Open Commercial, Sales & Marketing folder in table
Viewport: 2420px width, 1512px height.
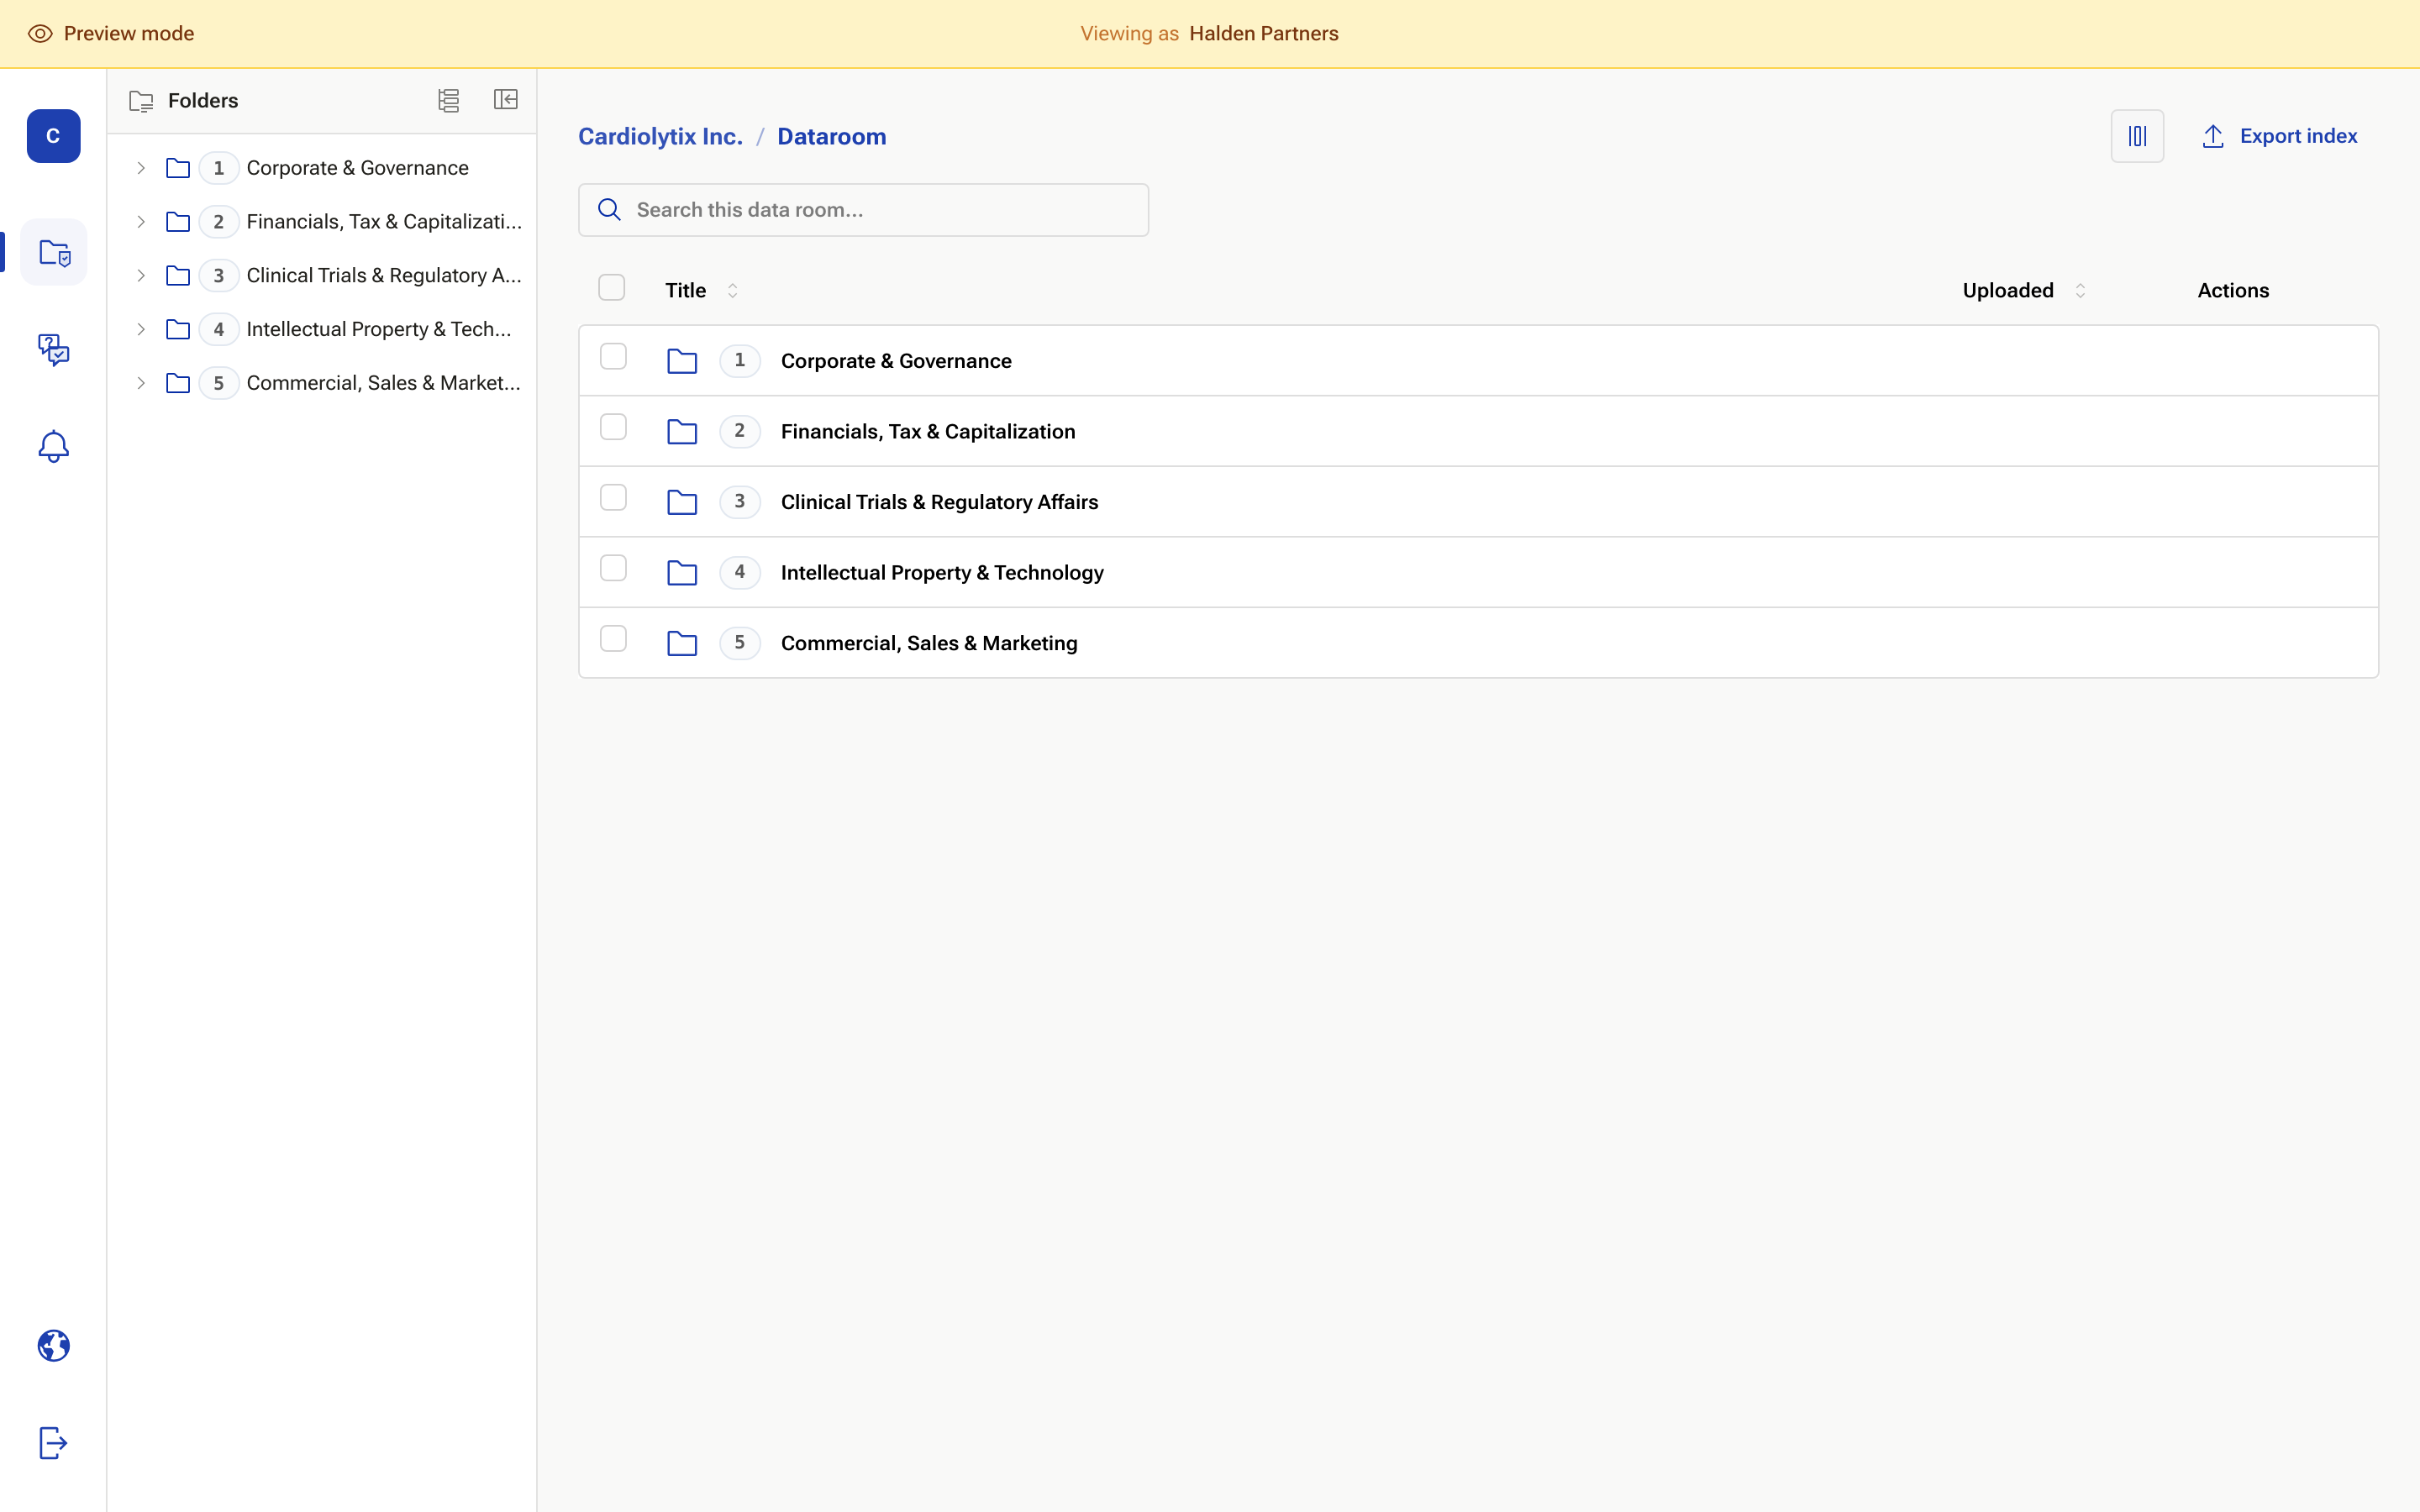tap(929, 643)
